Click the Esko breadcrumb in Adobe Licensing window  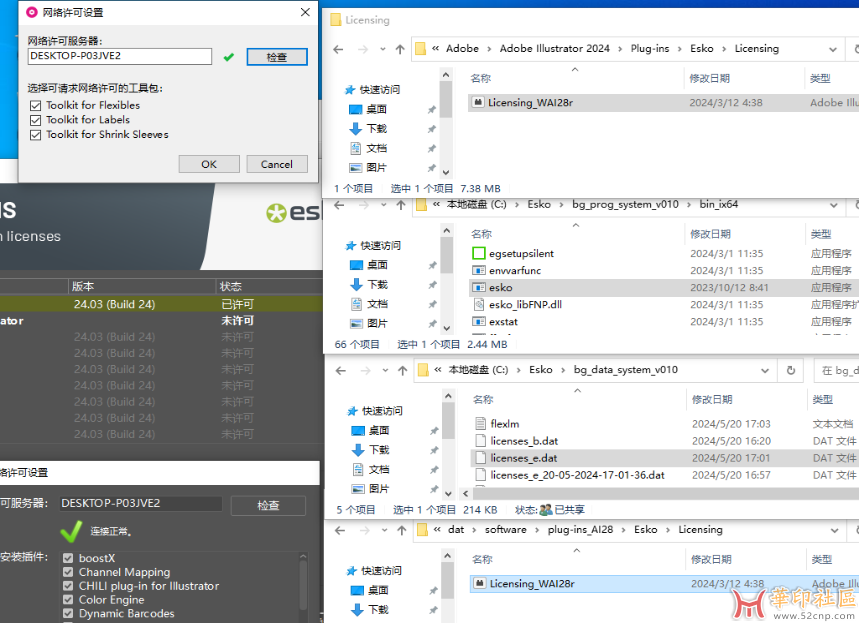coord(701,49)
